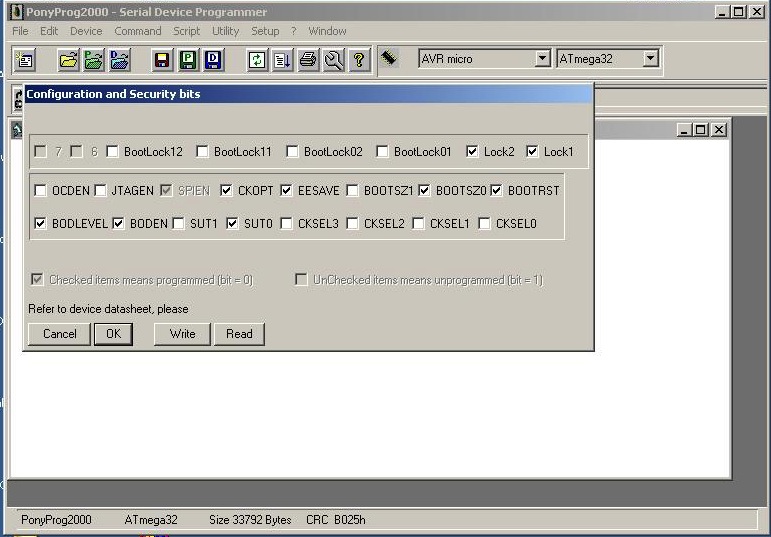
Task: Uncheck the BODEN fuse checkbox
Action: [x=118, y=224]
